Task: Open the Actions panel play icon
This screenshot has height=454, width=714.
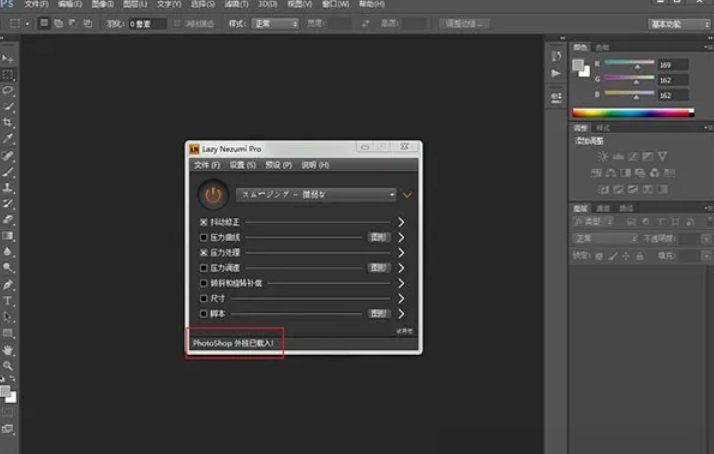Action: 556,73
